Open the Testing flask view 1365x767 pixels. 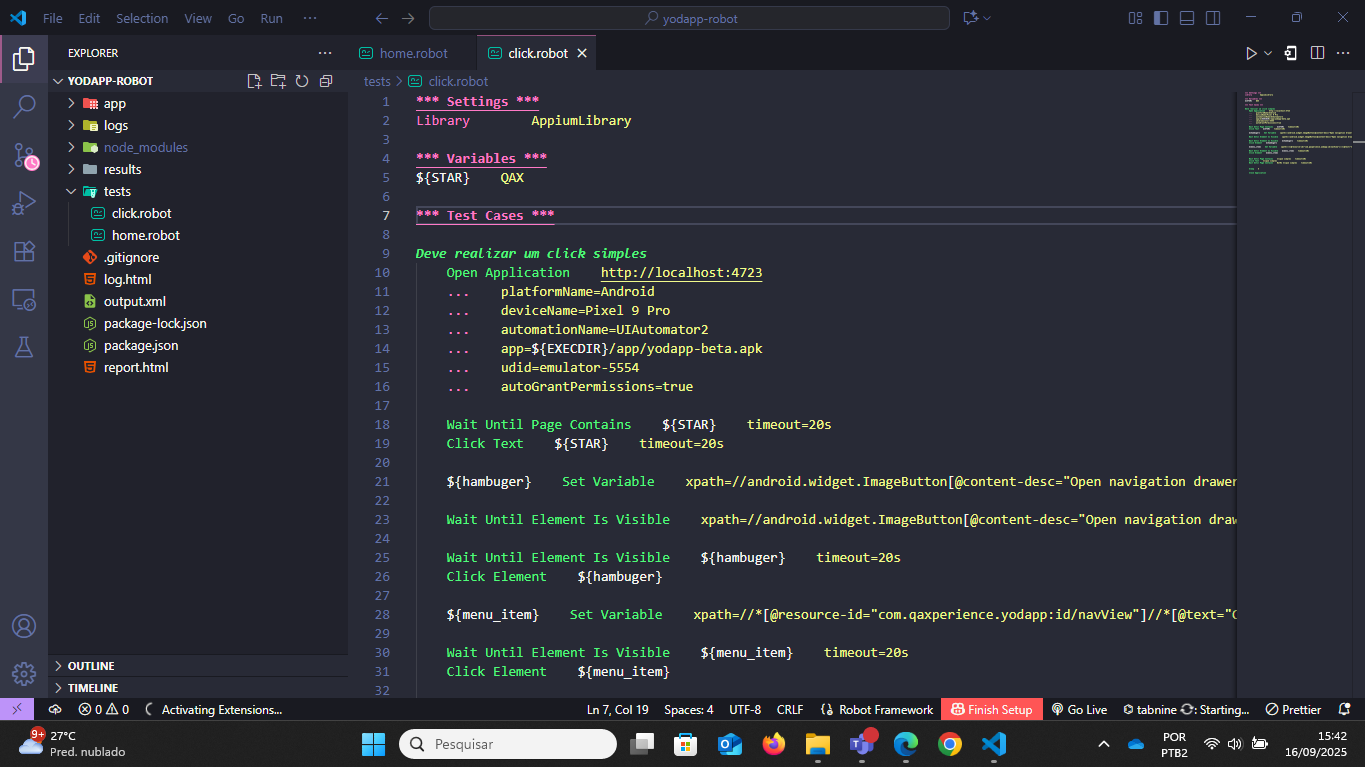[24, 347]
